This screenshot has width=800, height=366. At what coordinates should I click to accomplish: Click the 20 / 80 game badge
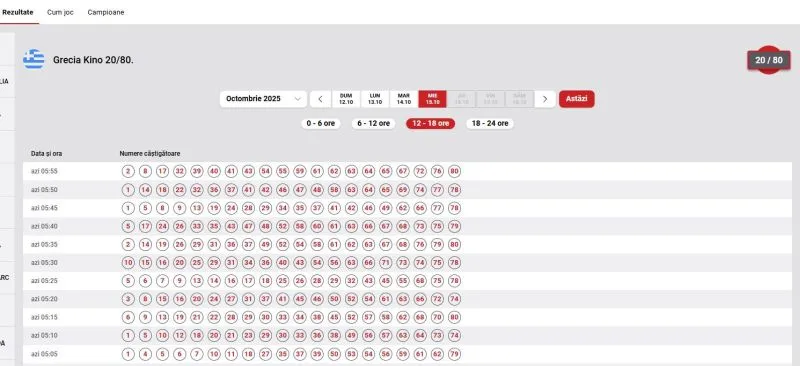tap(768, 60)
